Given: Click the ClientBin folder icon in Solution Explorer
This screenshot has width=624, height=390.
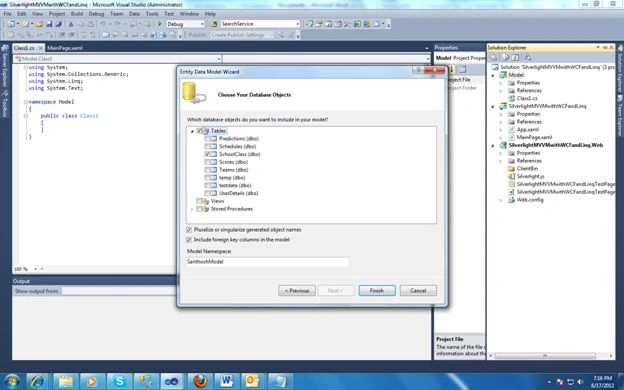Looking at the screenshot, I should (511, 168).
